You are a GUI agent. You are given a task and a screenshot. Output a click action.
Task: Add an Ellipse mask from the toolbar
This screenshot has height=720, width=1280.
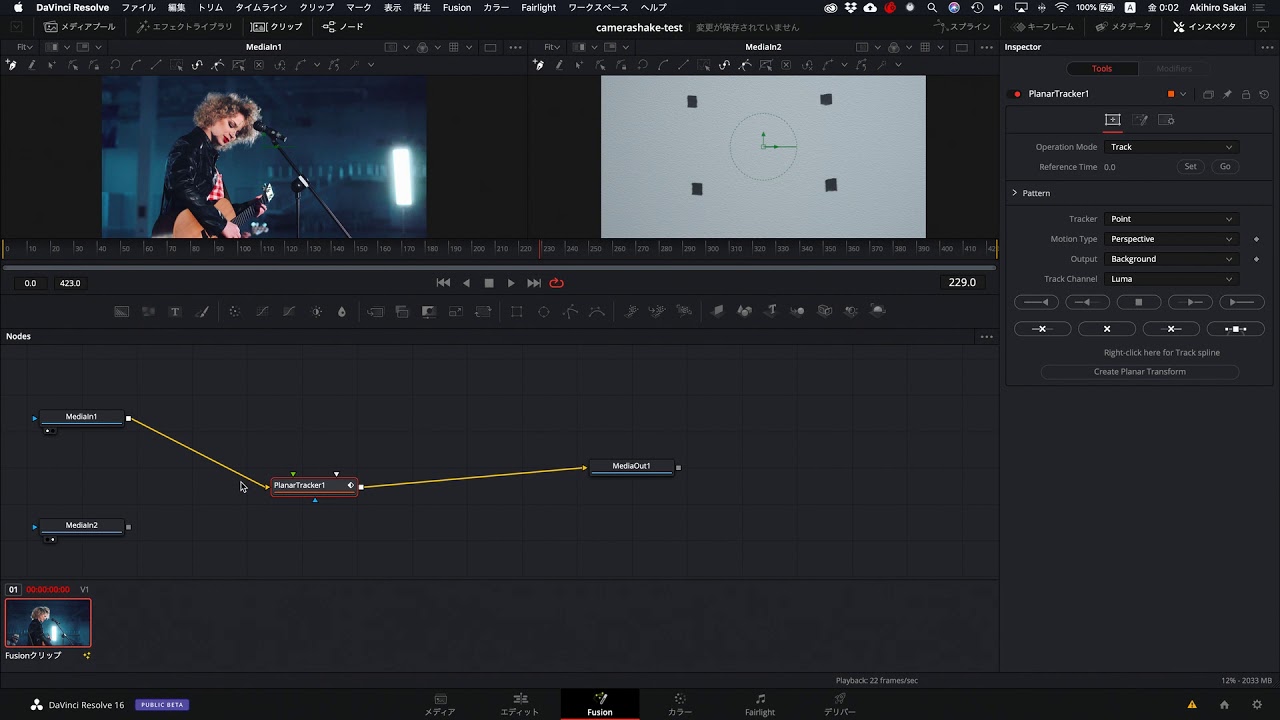click(544, 311)
